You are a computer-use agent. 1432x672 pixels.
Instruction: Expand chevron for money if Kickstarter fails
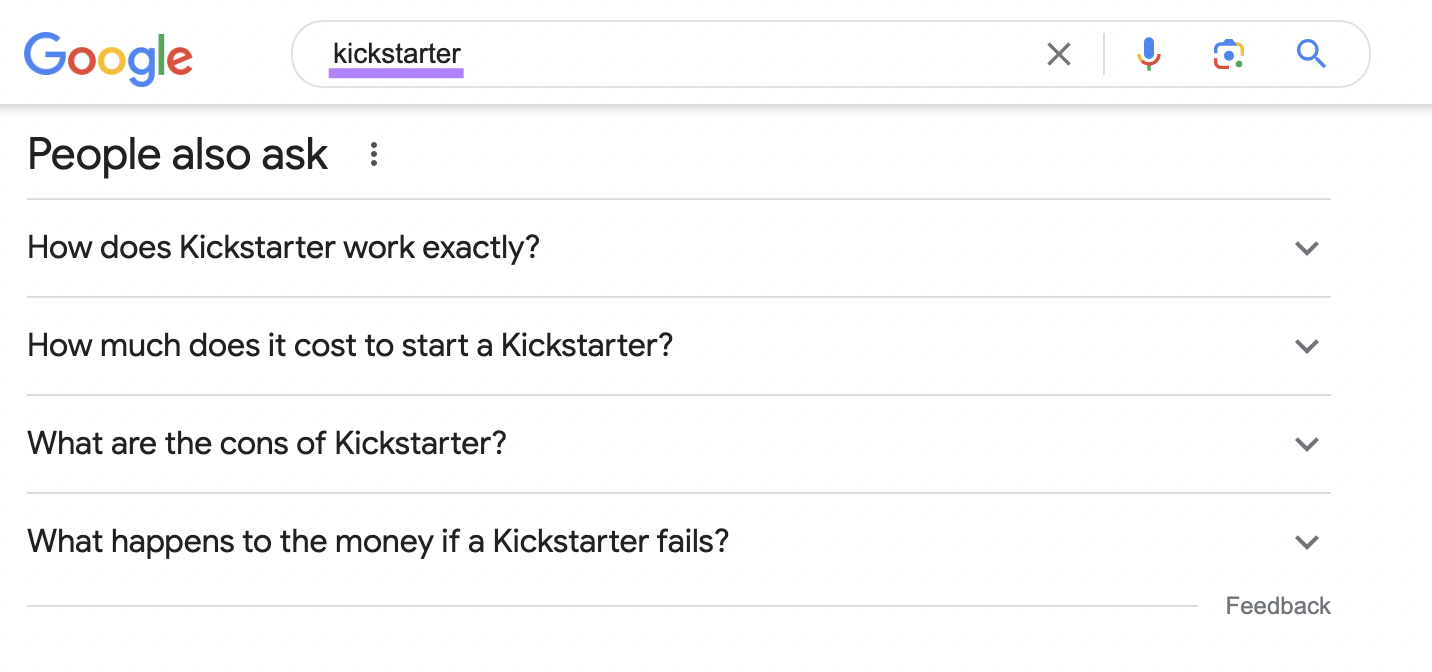(x=1306, y=542)
